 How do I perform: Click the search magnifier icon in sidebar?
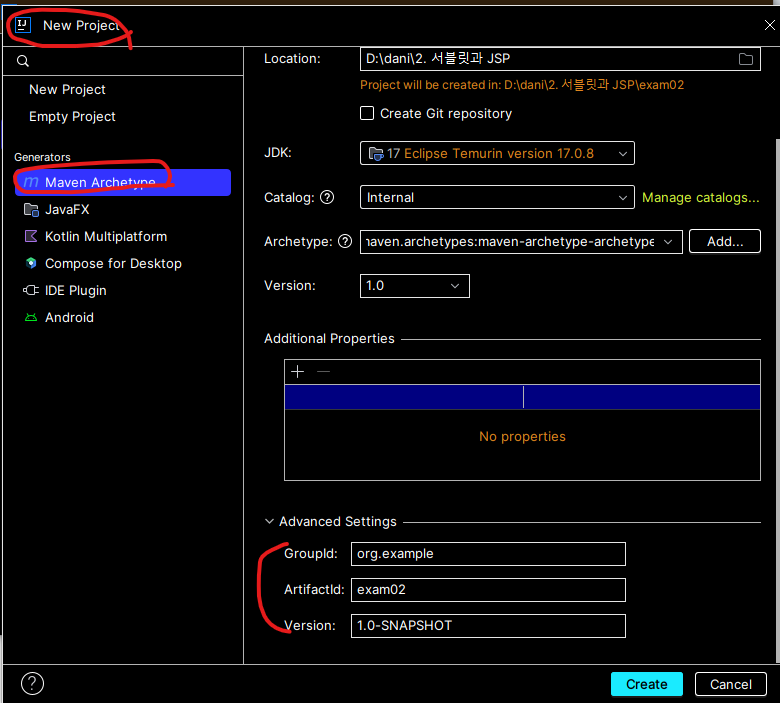23,61
